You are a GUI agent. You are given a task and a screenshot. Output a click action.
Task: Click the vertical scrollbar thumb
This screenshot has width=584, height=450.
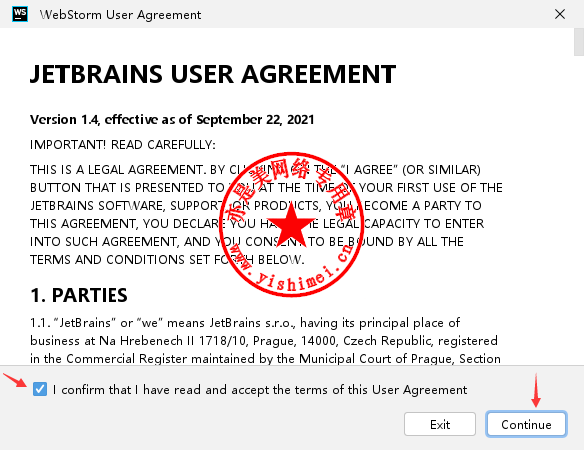(x=579, y=42)
